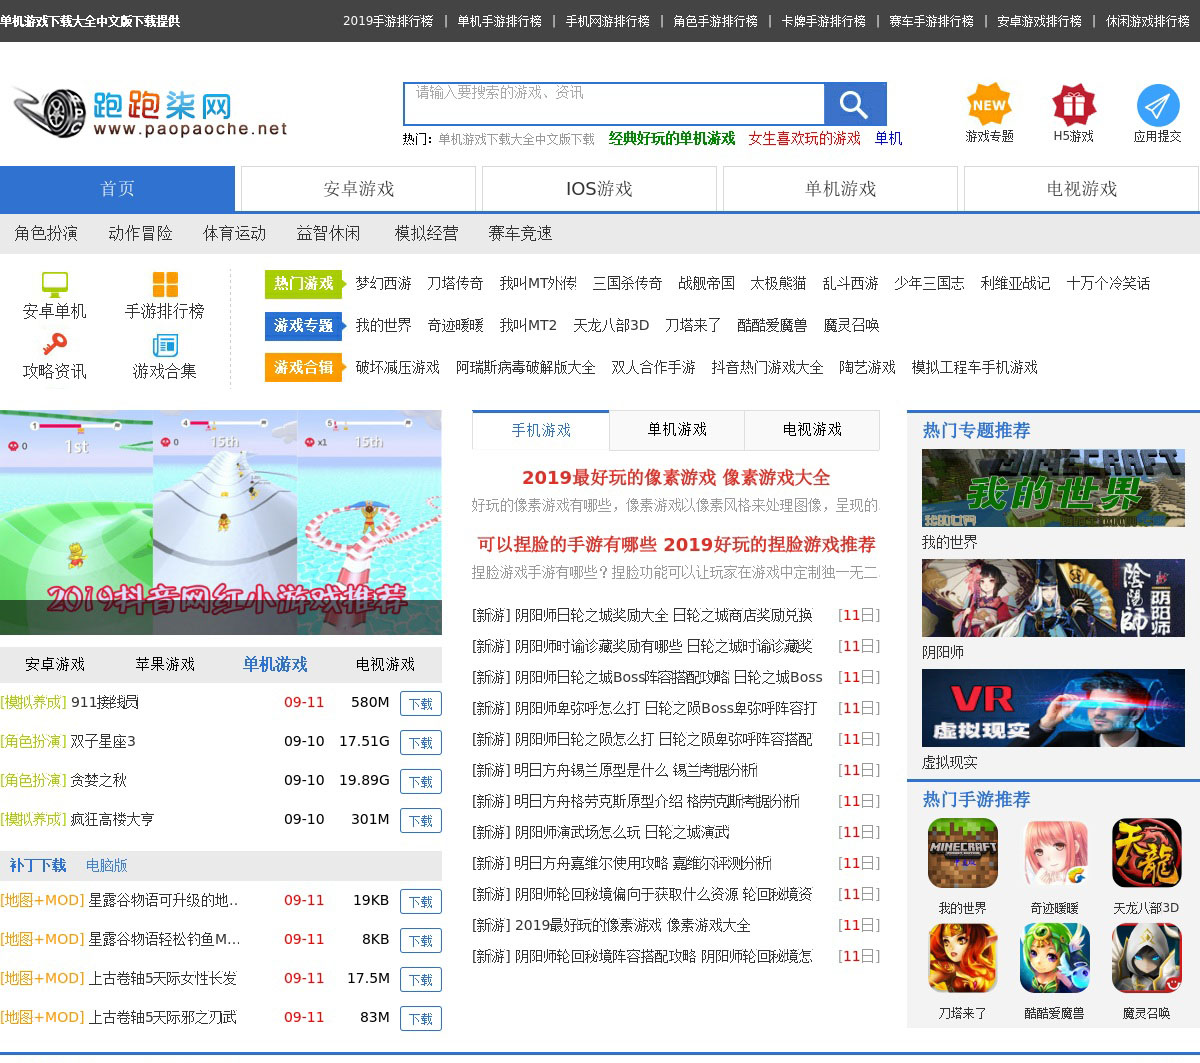Select the 电视游戏 tab in news panel
This screenshot has height=1063, width=1200.
tap(812, 430)
